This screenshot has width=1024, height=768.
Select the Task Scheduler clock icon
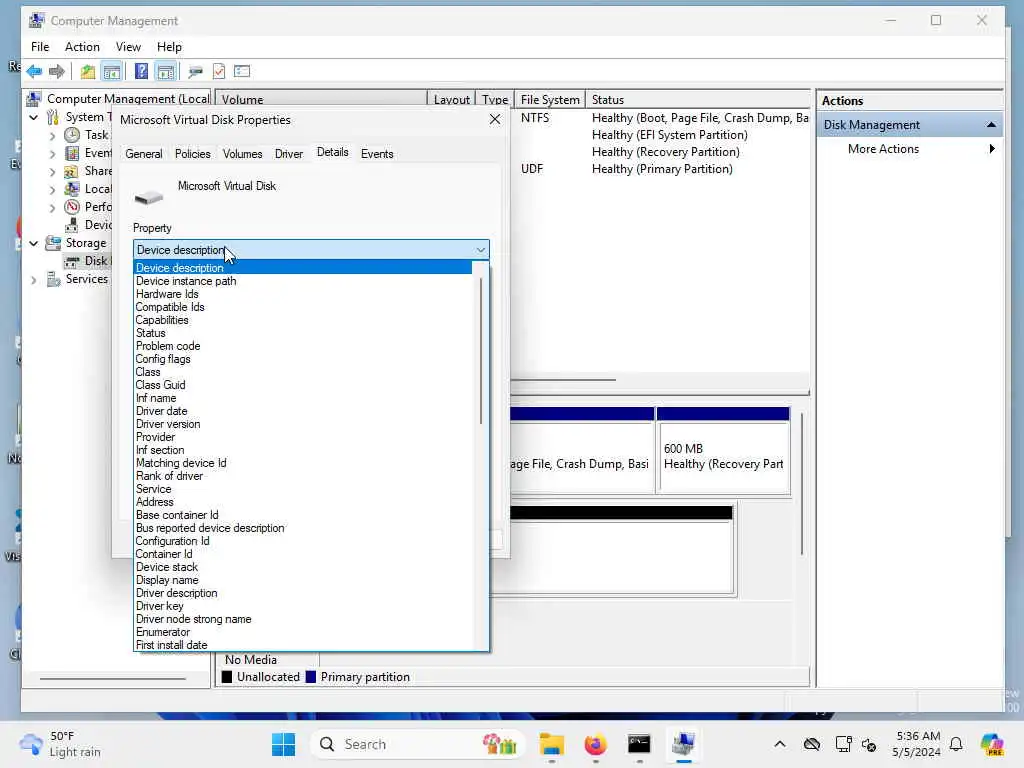click(72, 135)
